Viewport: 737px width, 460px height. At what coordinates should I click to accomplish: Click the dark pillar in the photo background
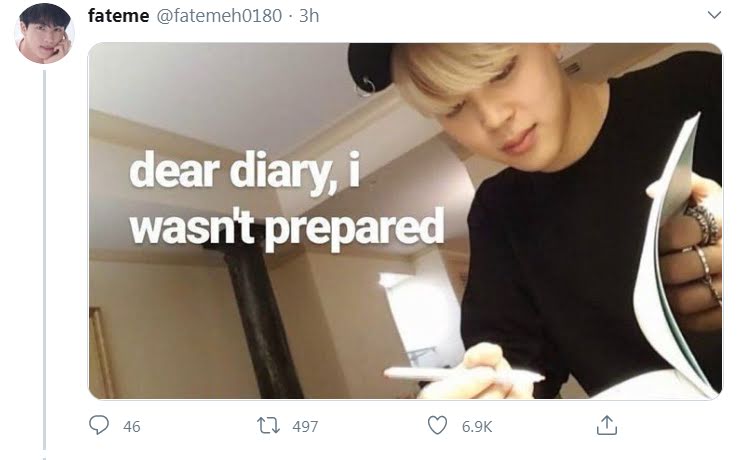pos(259,320)
